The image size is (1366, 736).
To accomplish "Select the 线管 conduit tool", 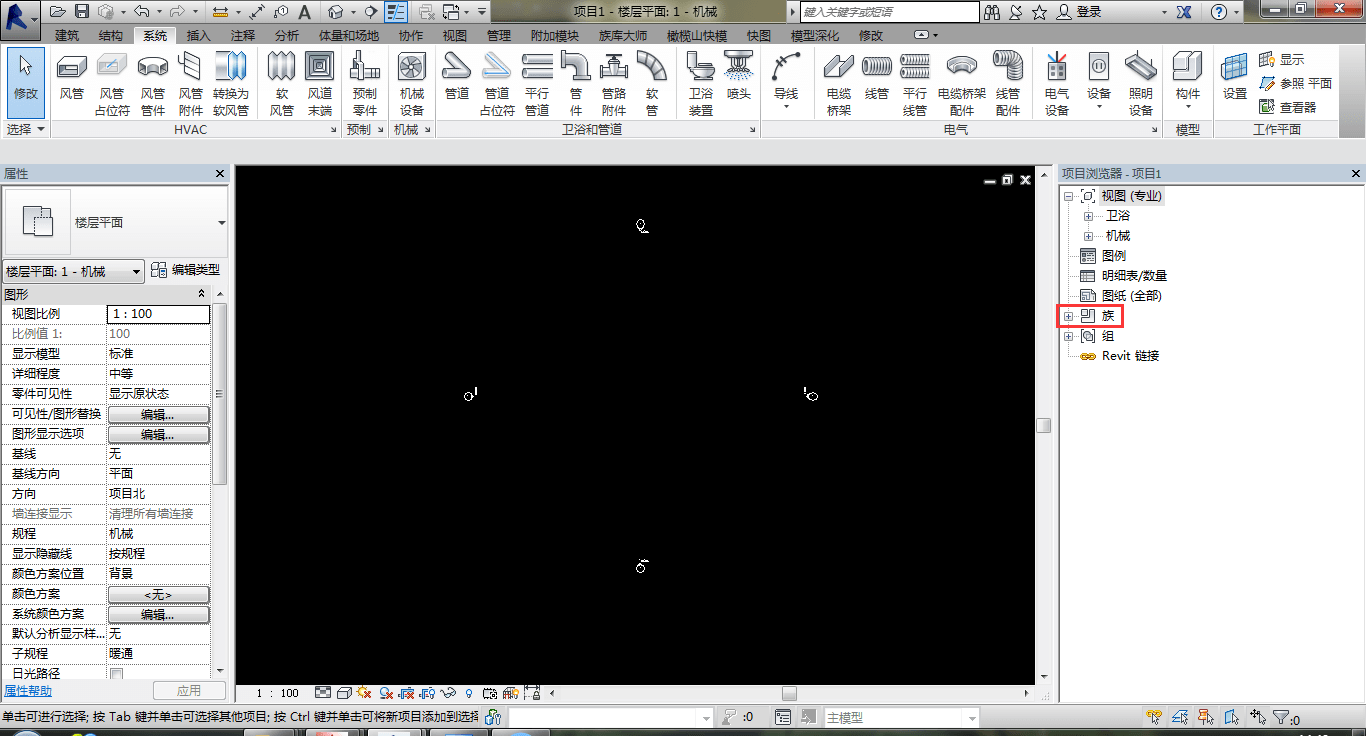I will (x=877, y=79).
